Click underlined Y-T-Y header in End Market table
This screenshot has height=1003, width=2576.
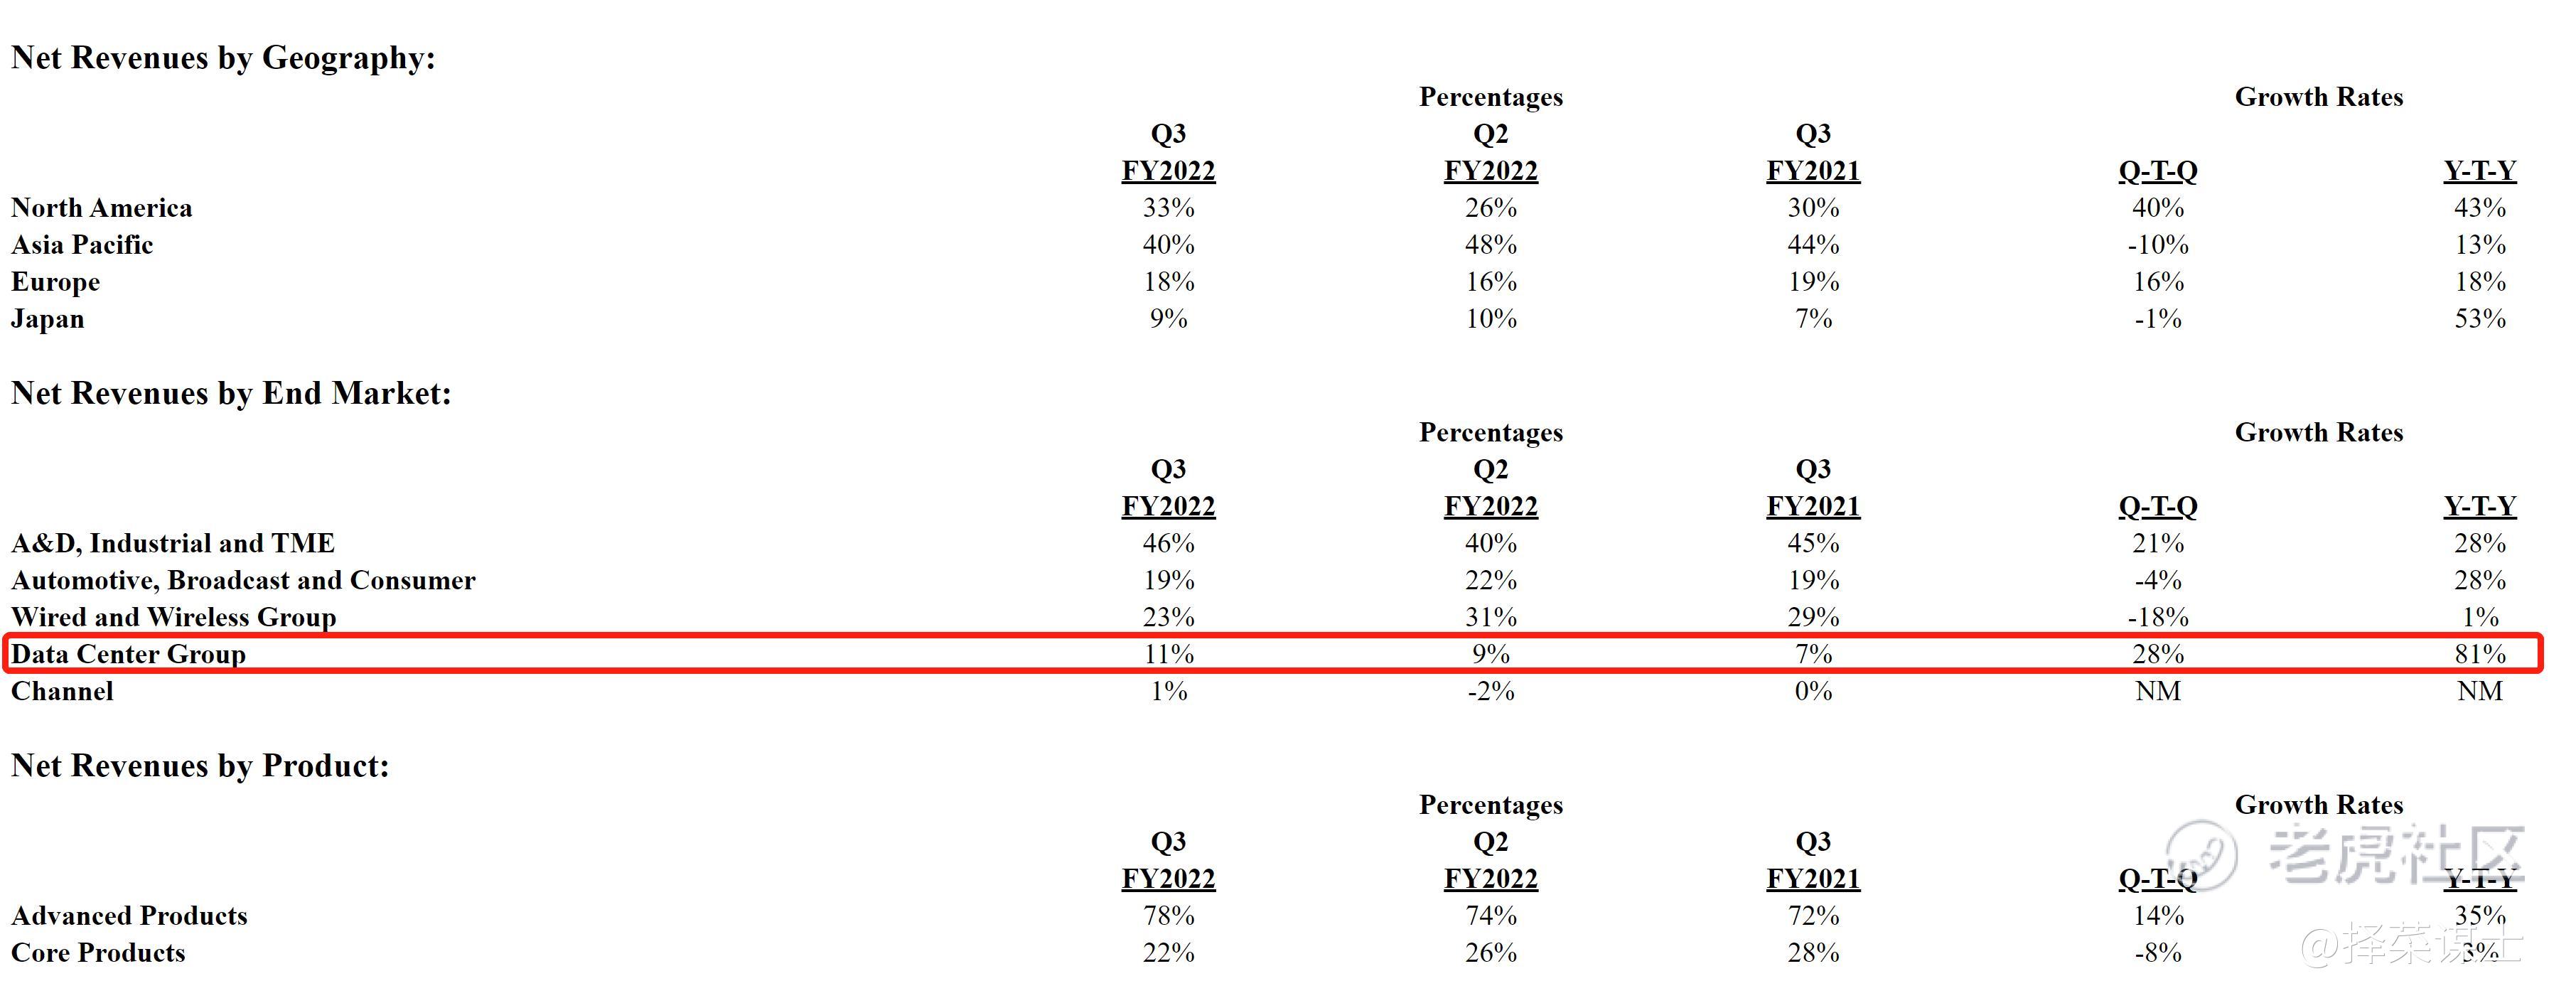pos(2479,506)
